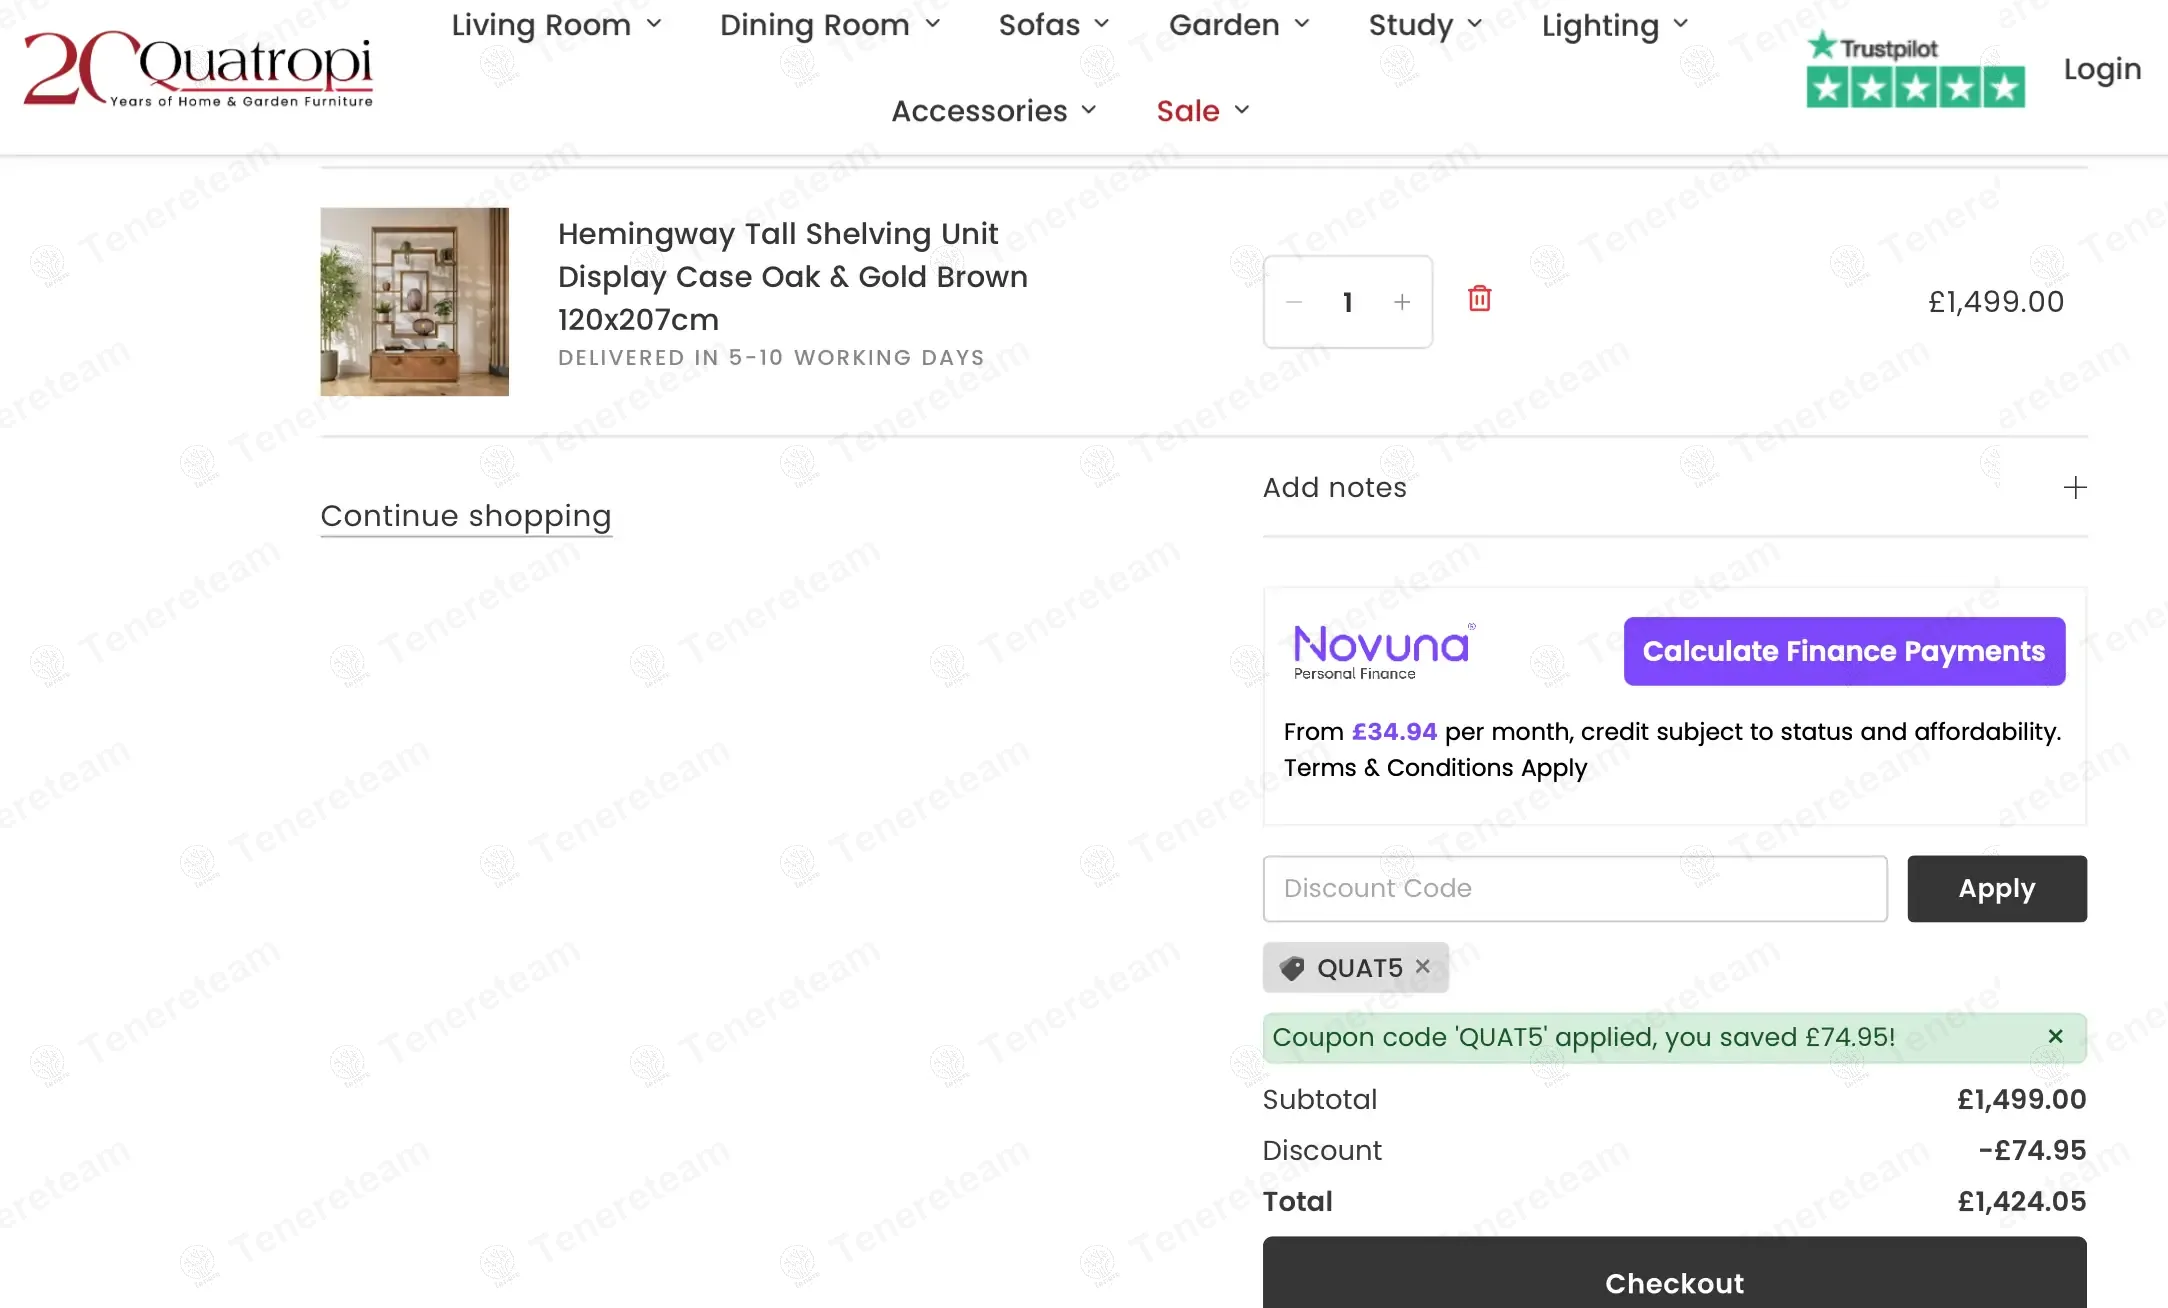
Task: Click the QUAT5 tag icon
Action: (1292, 968)
